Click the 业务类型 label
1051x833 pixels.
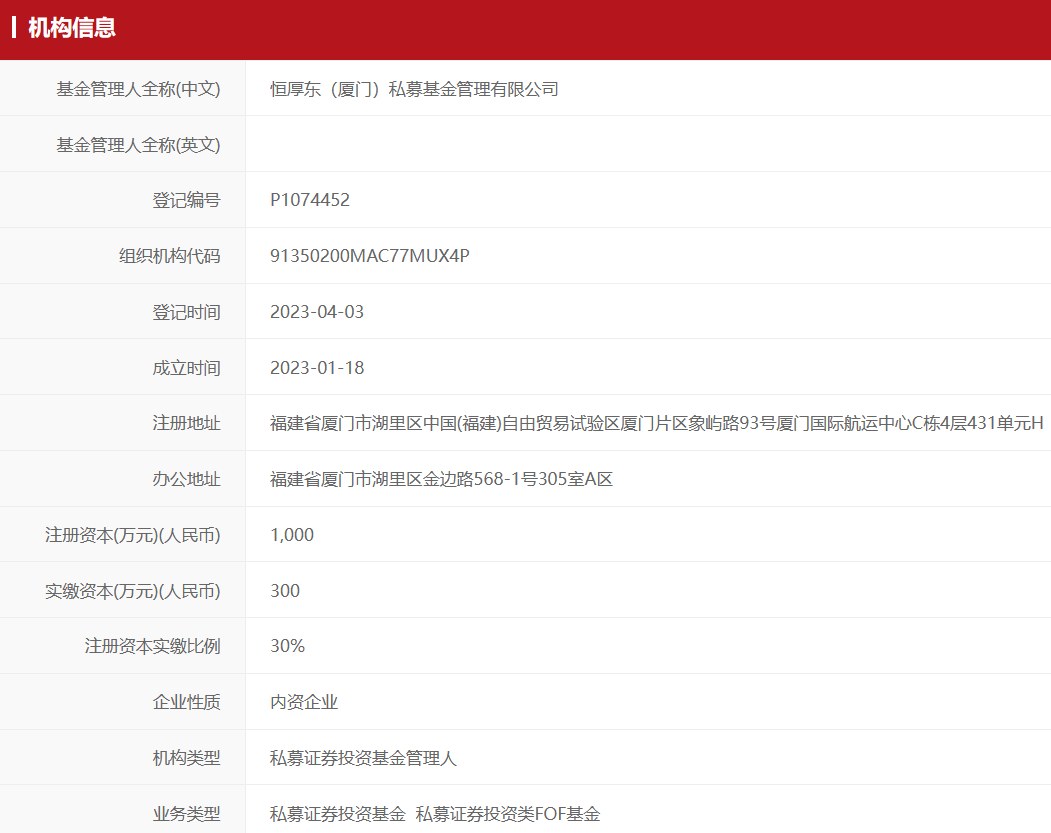186,814
